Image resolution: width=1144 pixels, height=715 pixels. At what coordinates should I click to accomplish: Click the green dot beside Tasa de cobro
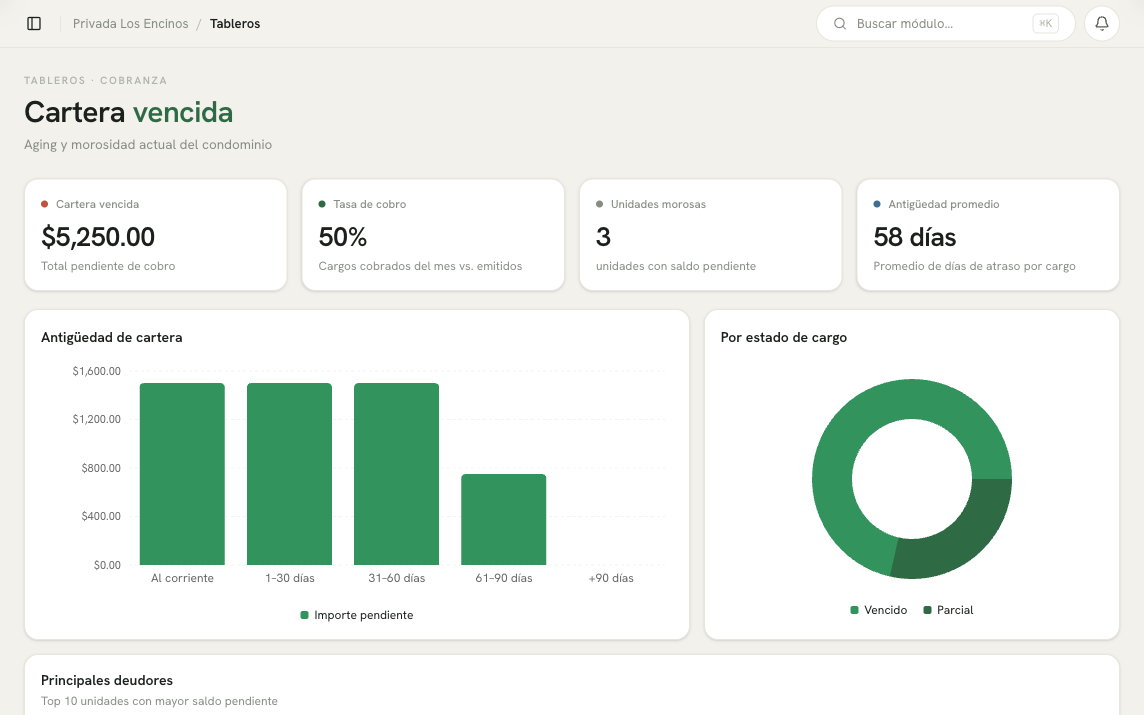pos(322,204)
